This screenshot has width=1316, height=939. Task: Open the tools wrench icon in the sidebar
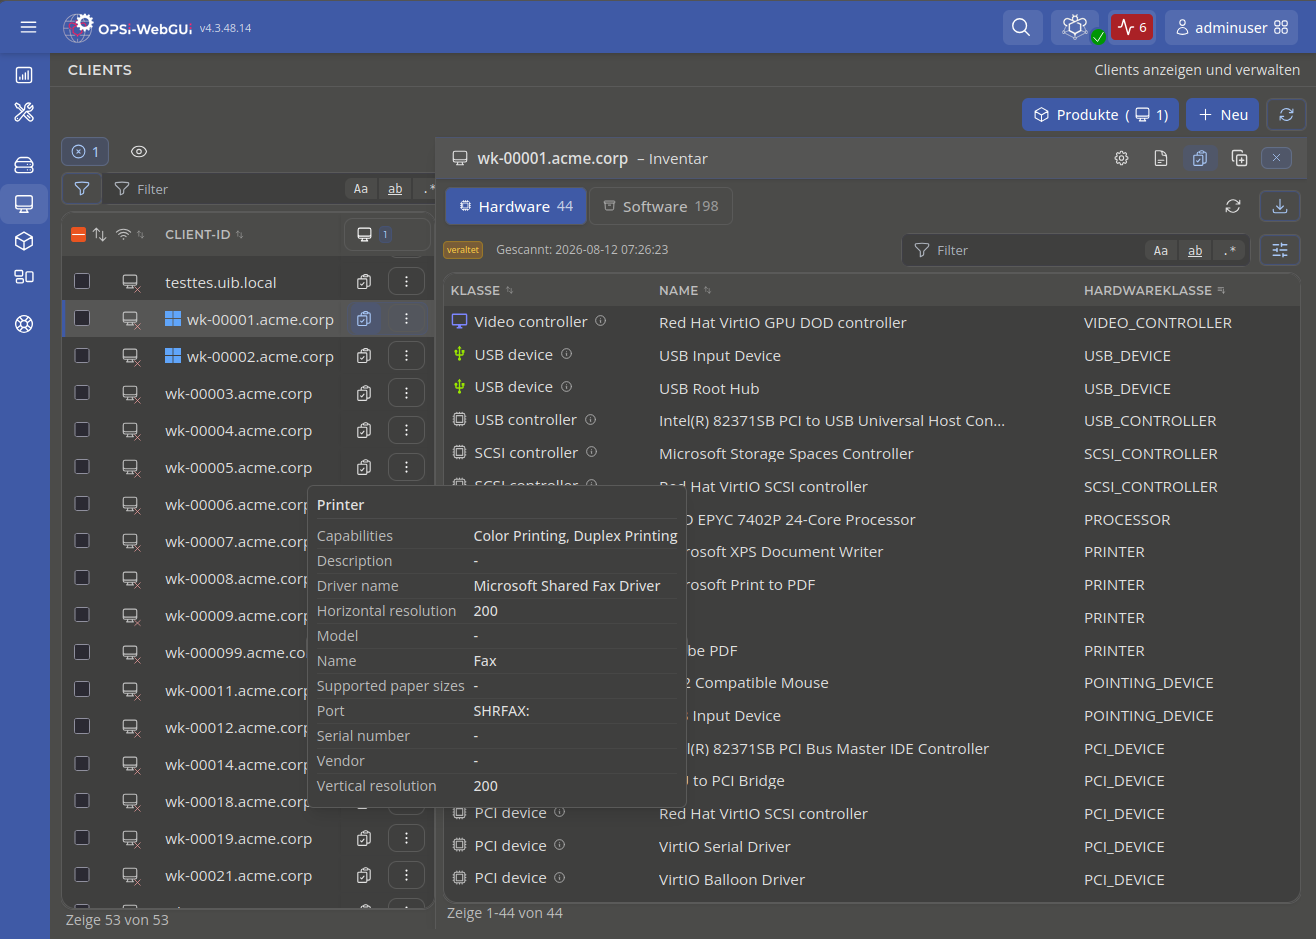coord(24,112)
